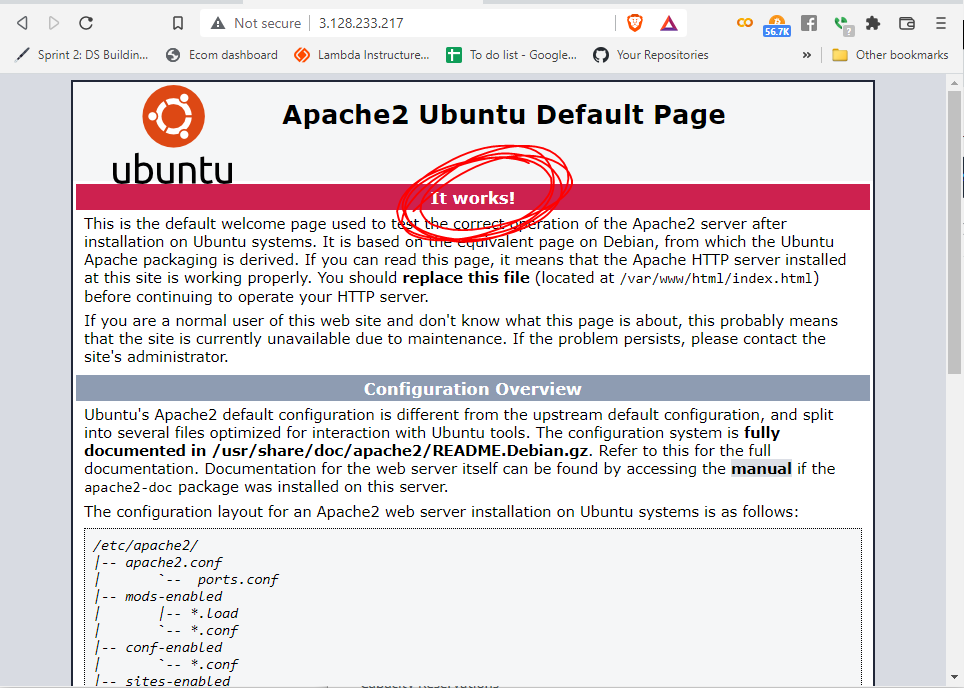Go forward to the next page
964x688 pixels.
[x=54, y=23]
